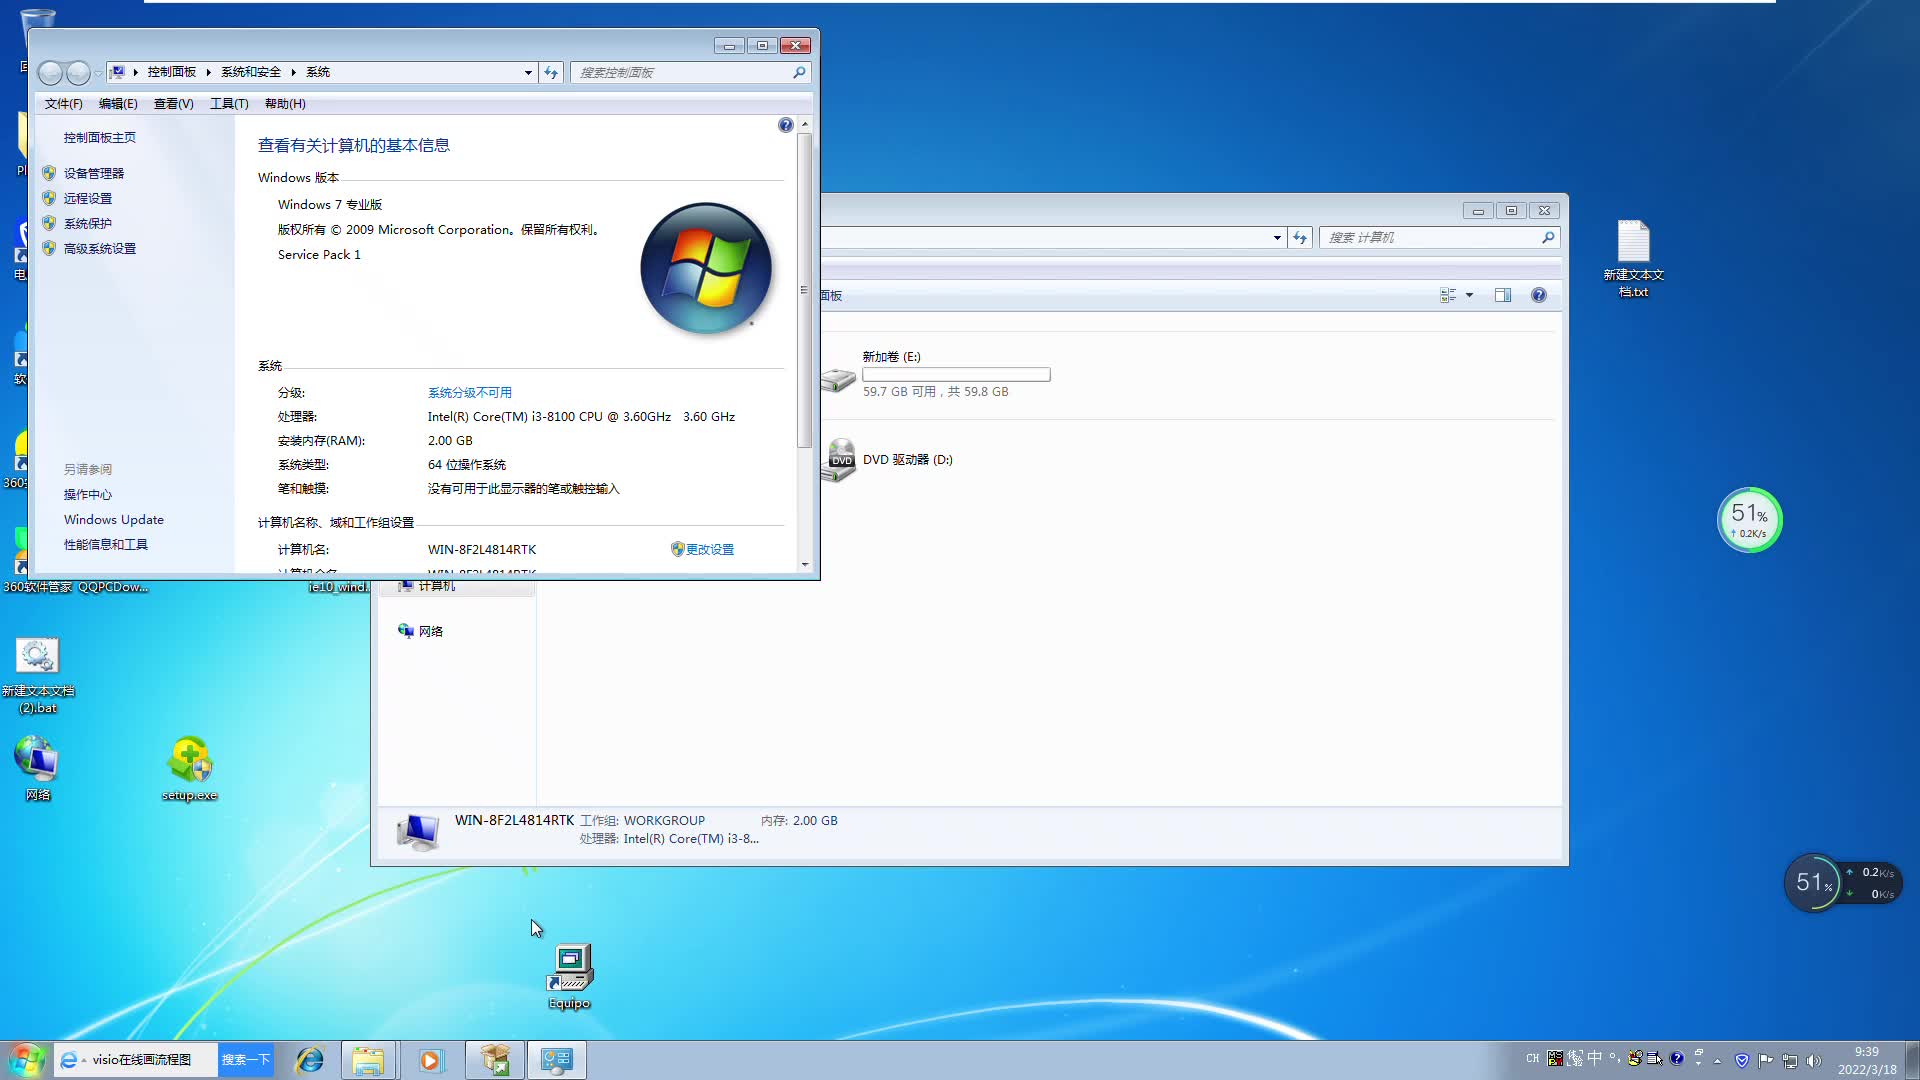
Task: Click the dark 51% network speed widget
Action: click(x=1843, y=883)
